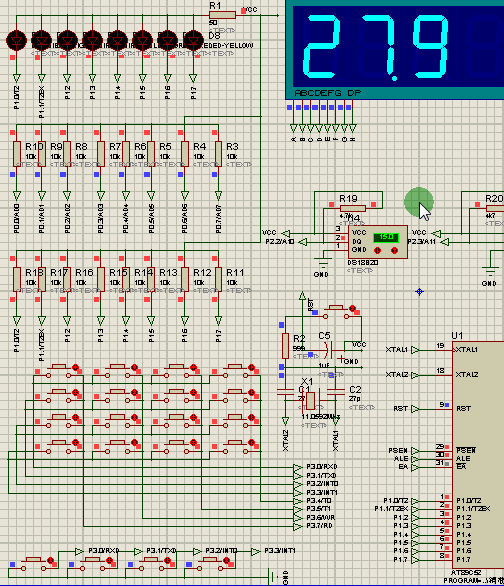Select capacitor C5 symbol
Image resolution: width=504 pixels, height=586 pixels.
tap(329, 351)
